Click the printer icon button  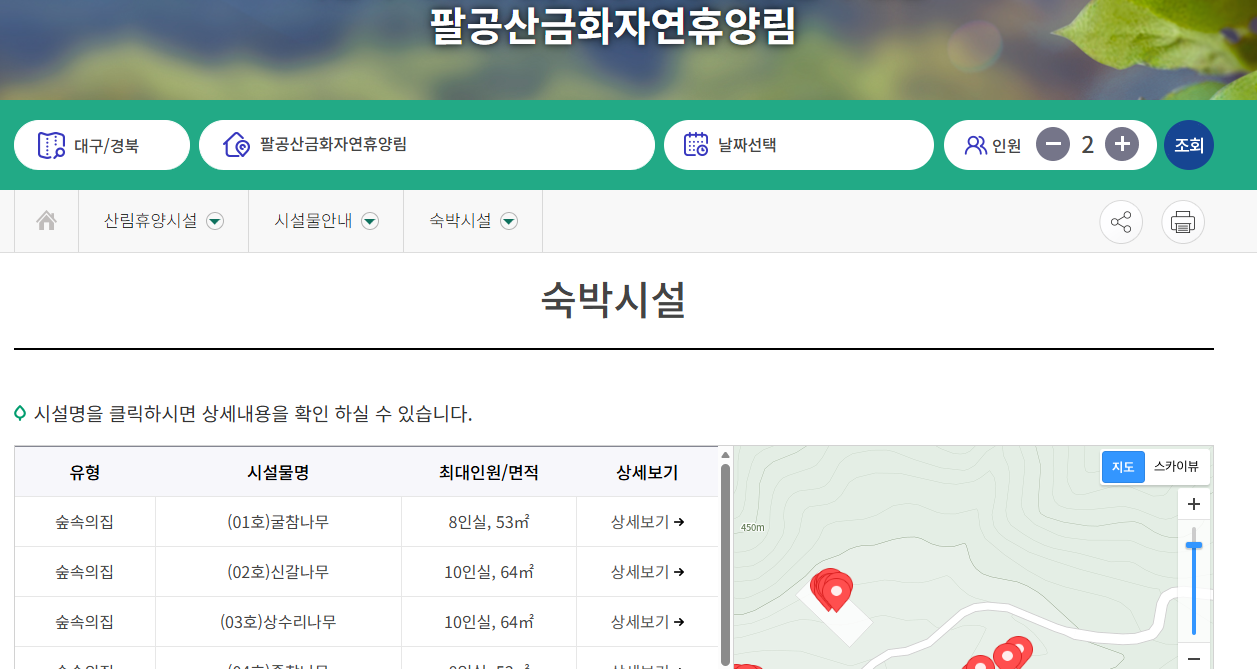click(1183, 222)
